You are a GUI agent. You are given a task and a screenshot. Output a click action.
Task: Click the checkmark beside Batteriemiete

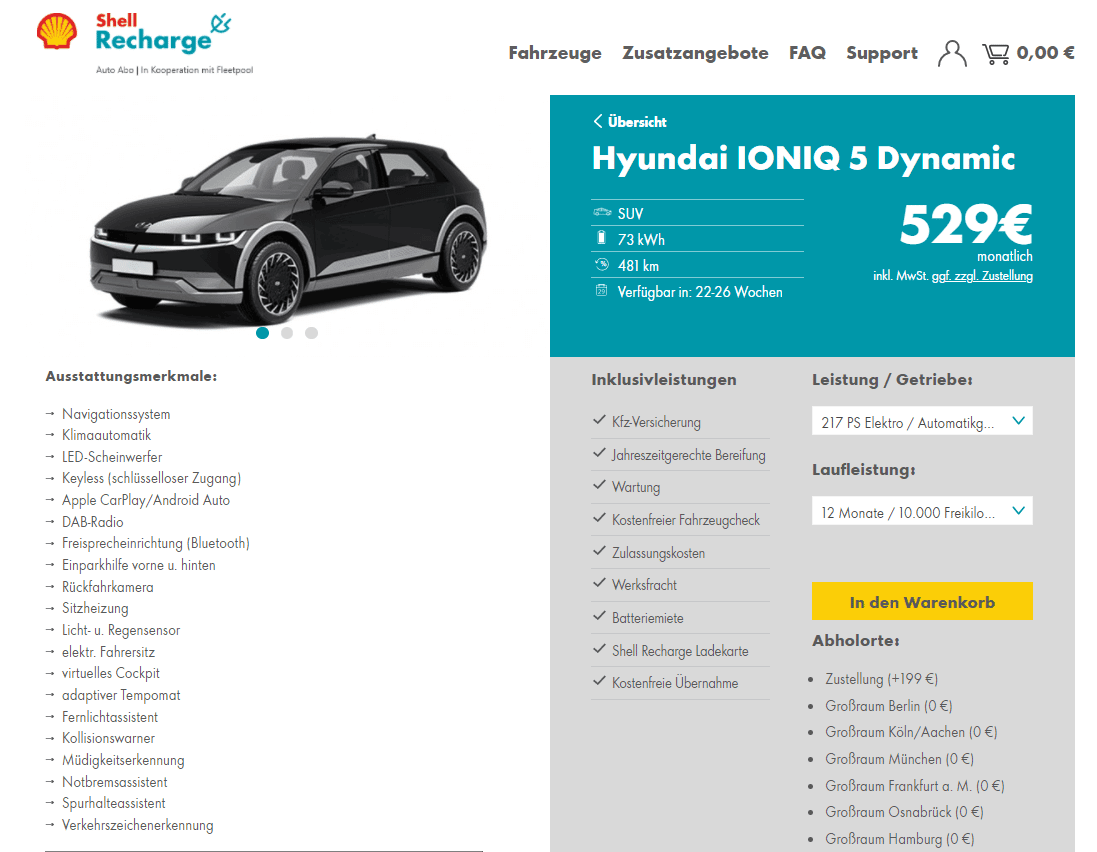[599, 616]
